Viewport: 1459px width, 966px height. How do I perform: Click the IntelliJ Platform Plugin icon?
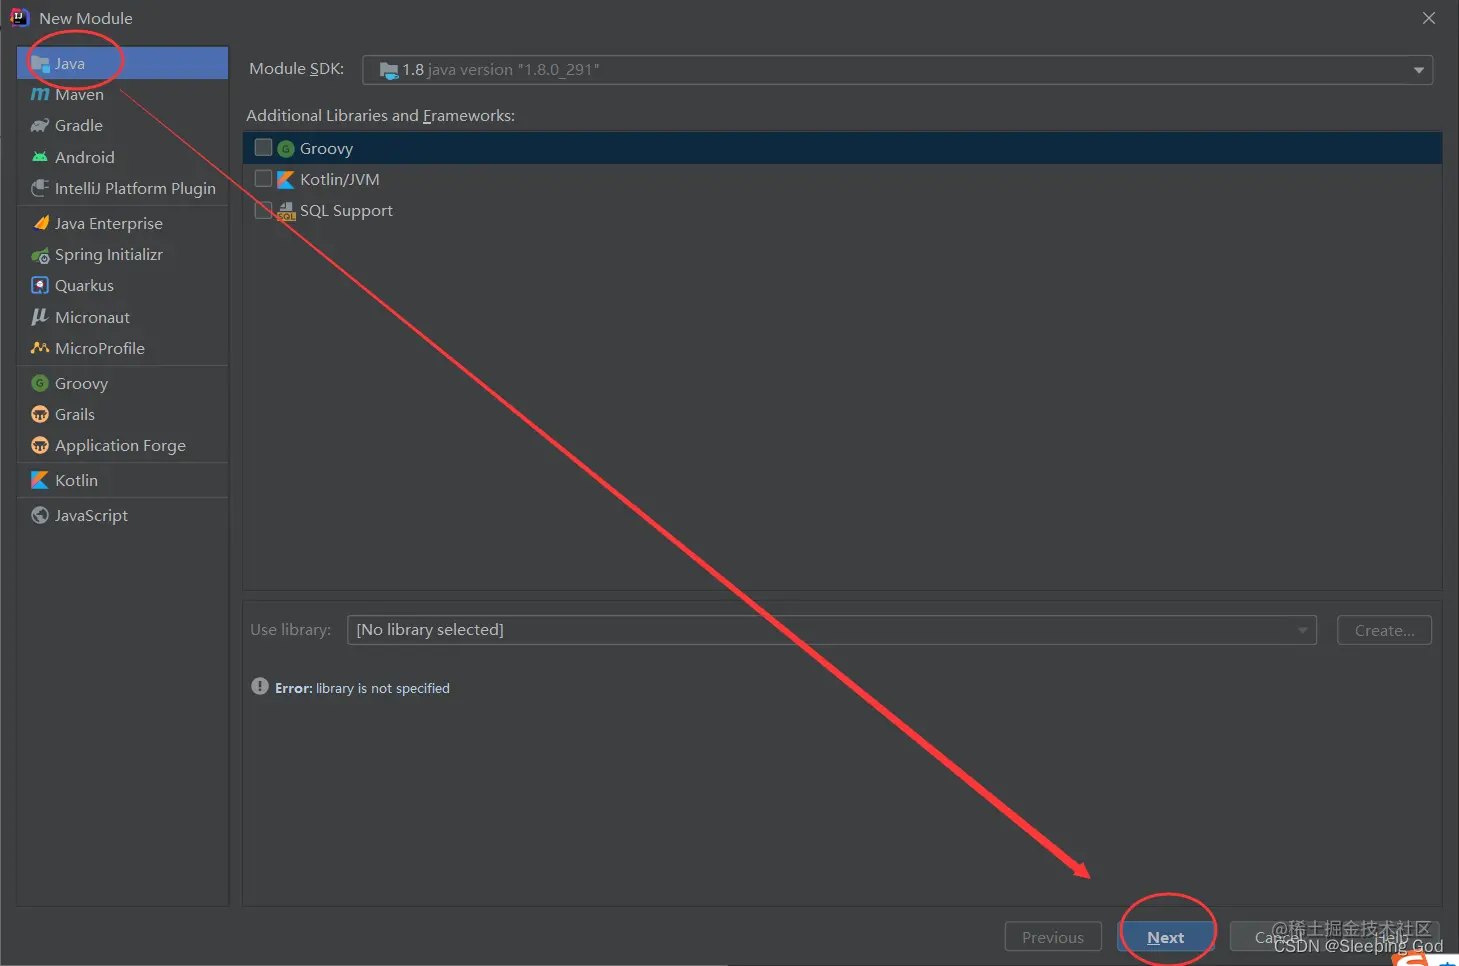pyautogui.click(x=40, y=188)
